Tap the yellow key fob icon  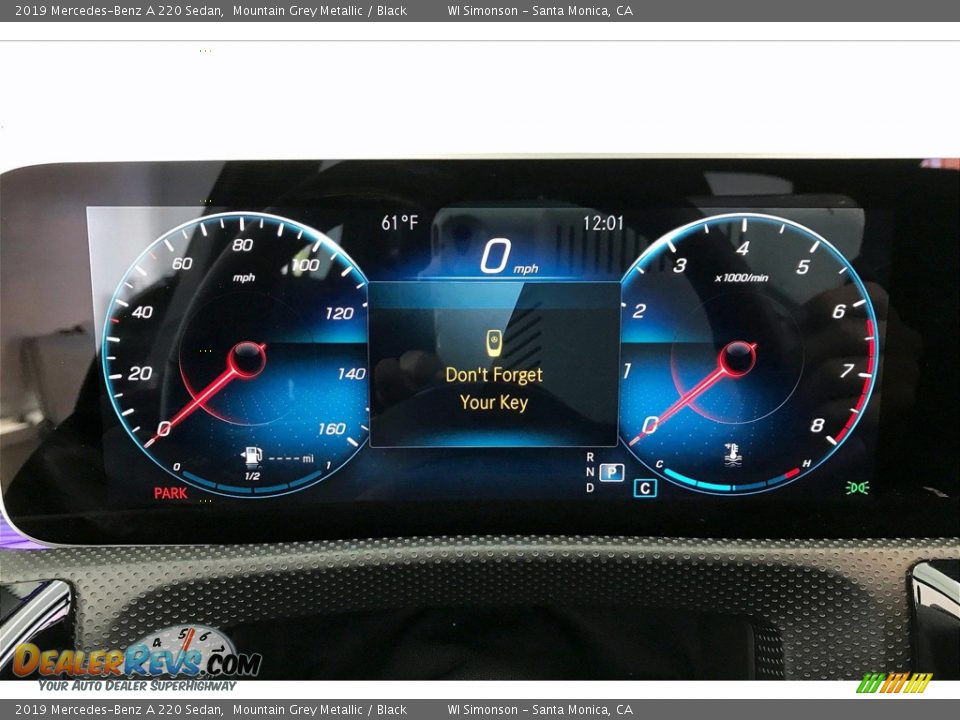494,342
